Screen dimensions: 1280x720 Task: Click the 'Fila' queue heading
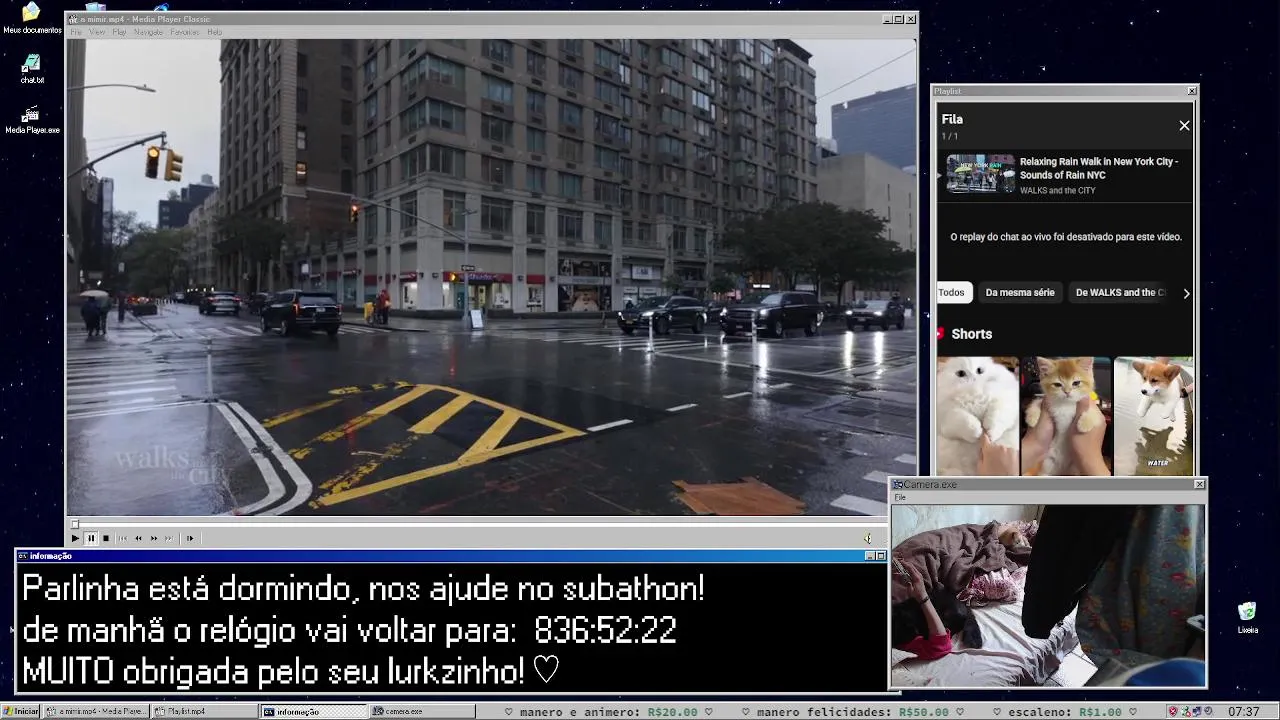pos(952,119)
